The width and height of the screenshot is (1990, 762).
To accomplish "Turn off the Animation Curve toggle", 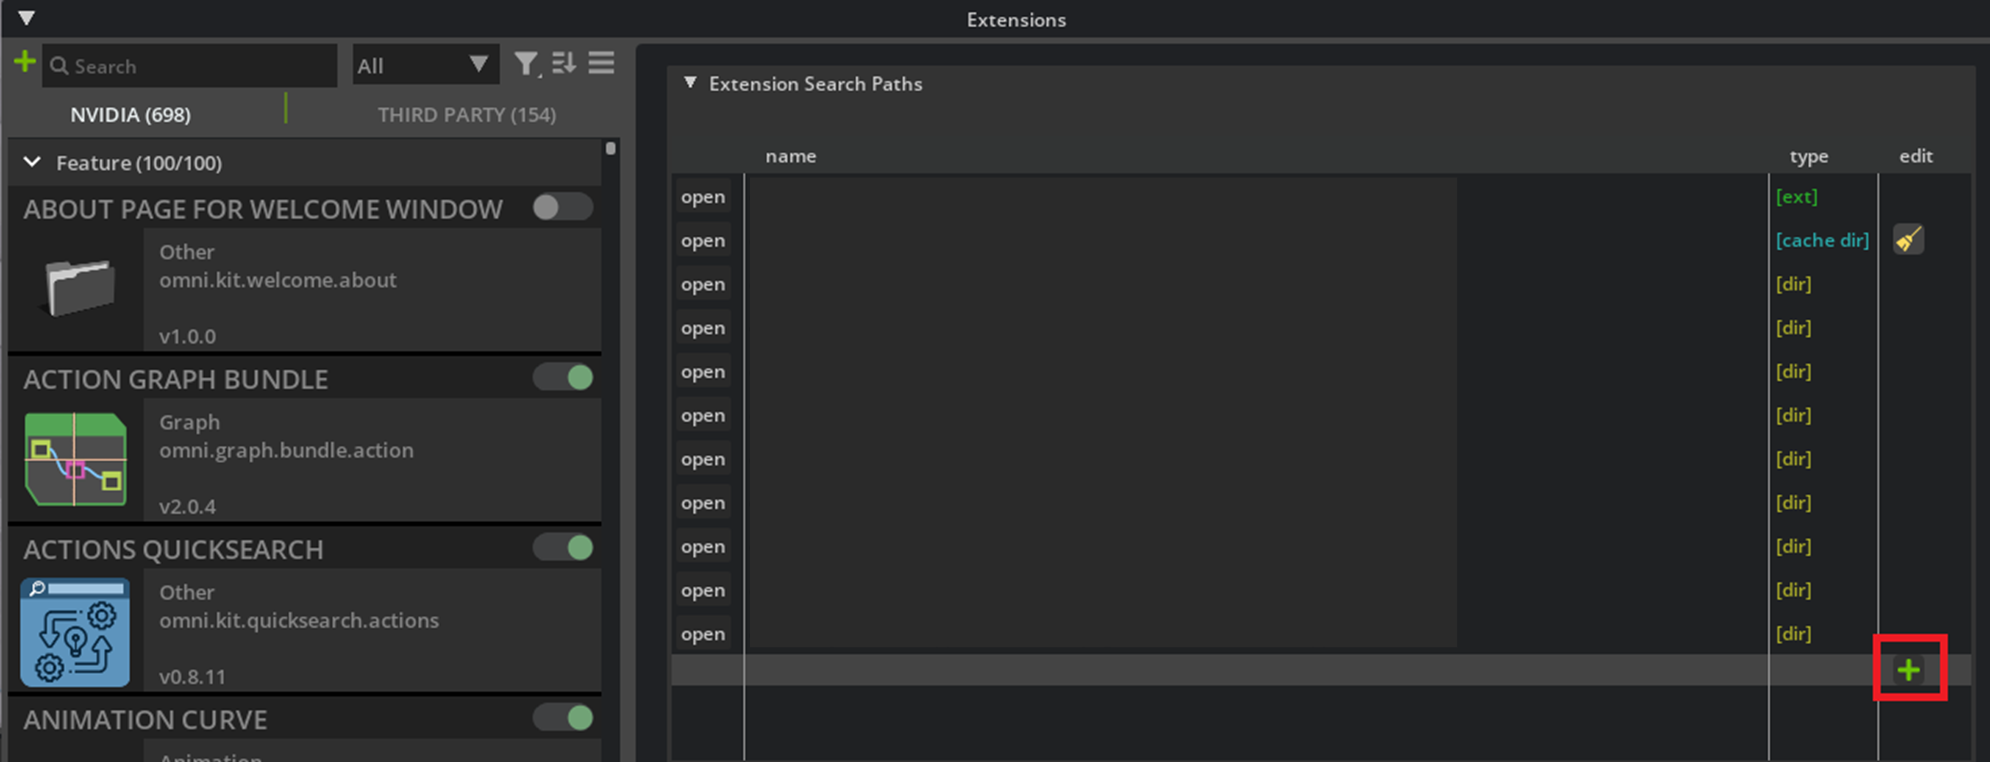I will point(562,718).
